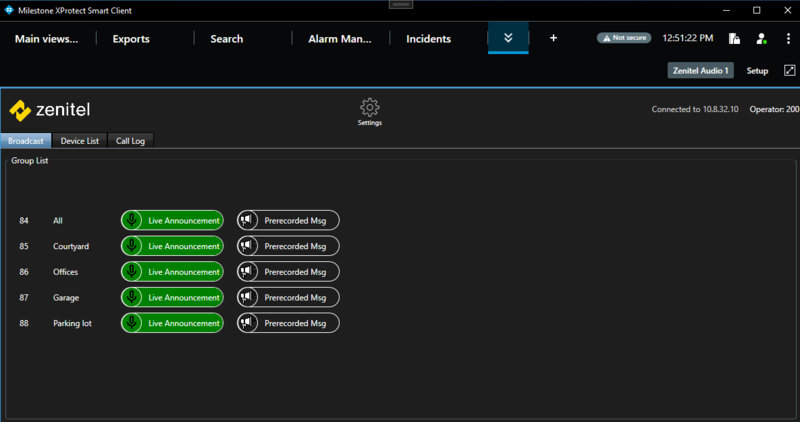This screenshot has width=800, height=422.
Task: Click the microphone icon for group All
Action: pyautogui.click(x=132, y=220)
